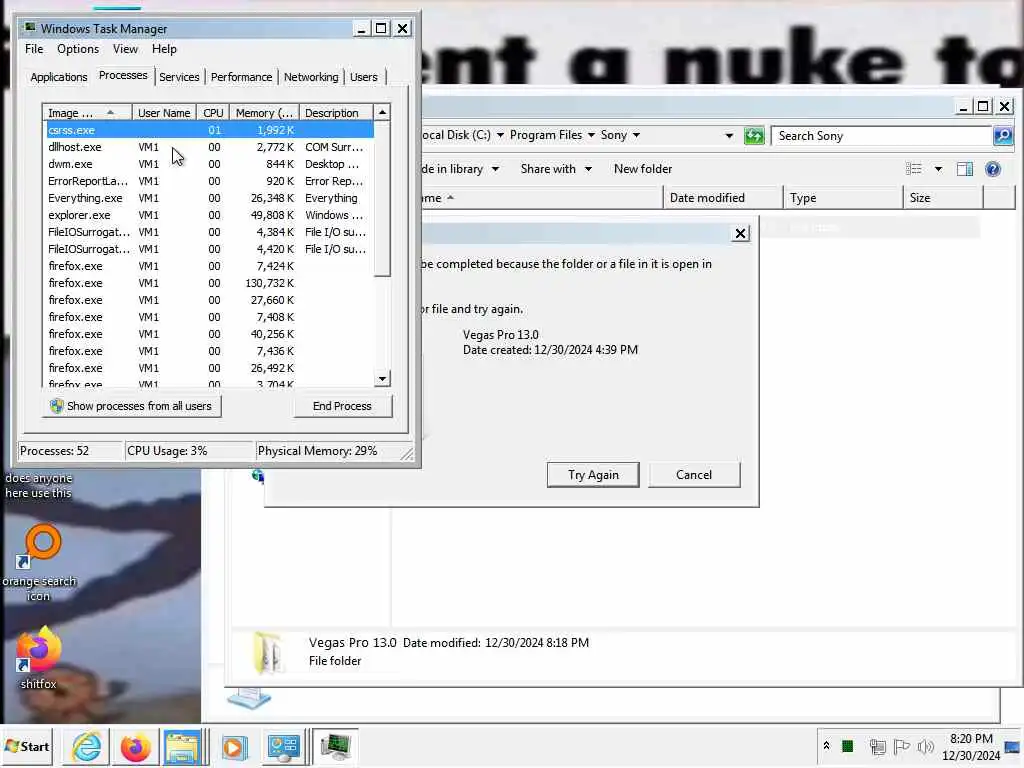Open address bar history dropdown
Viewport: 1024px width, 768px height.
coord(729,136)
